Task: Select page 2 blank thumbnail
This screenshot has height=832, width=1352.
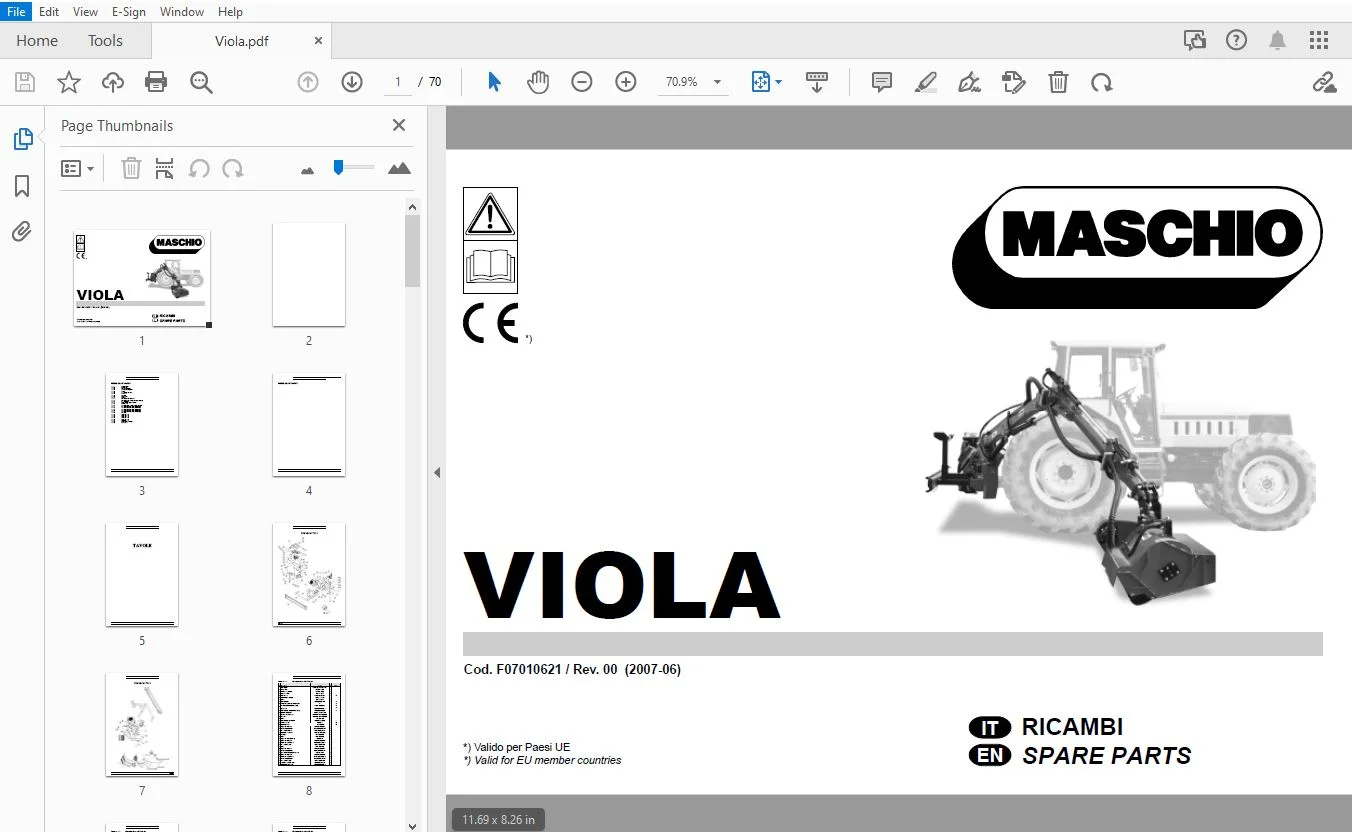Action: coord(309,275)
